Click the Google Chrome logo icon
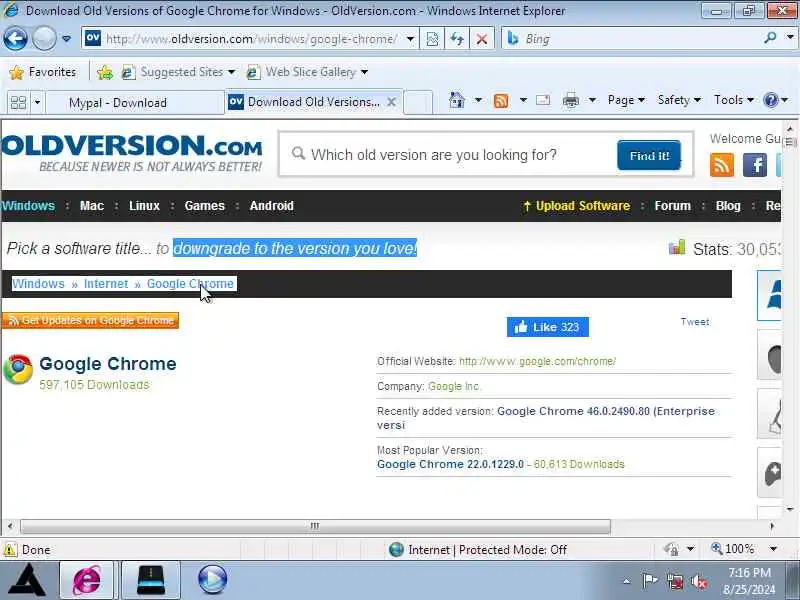Viewport: 800px width, 600px height. point(18,369)
